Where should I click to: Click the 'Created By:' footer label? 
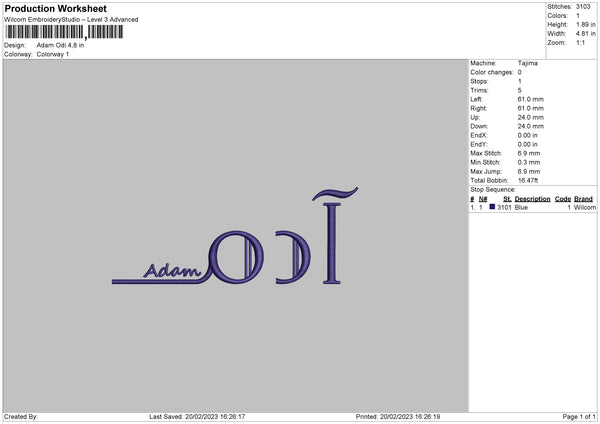[21, 417]
